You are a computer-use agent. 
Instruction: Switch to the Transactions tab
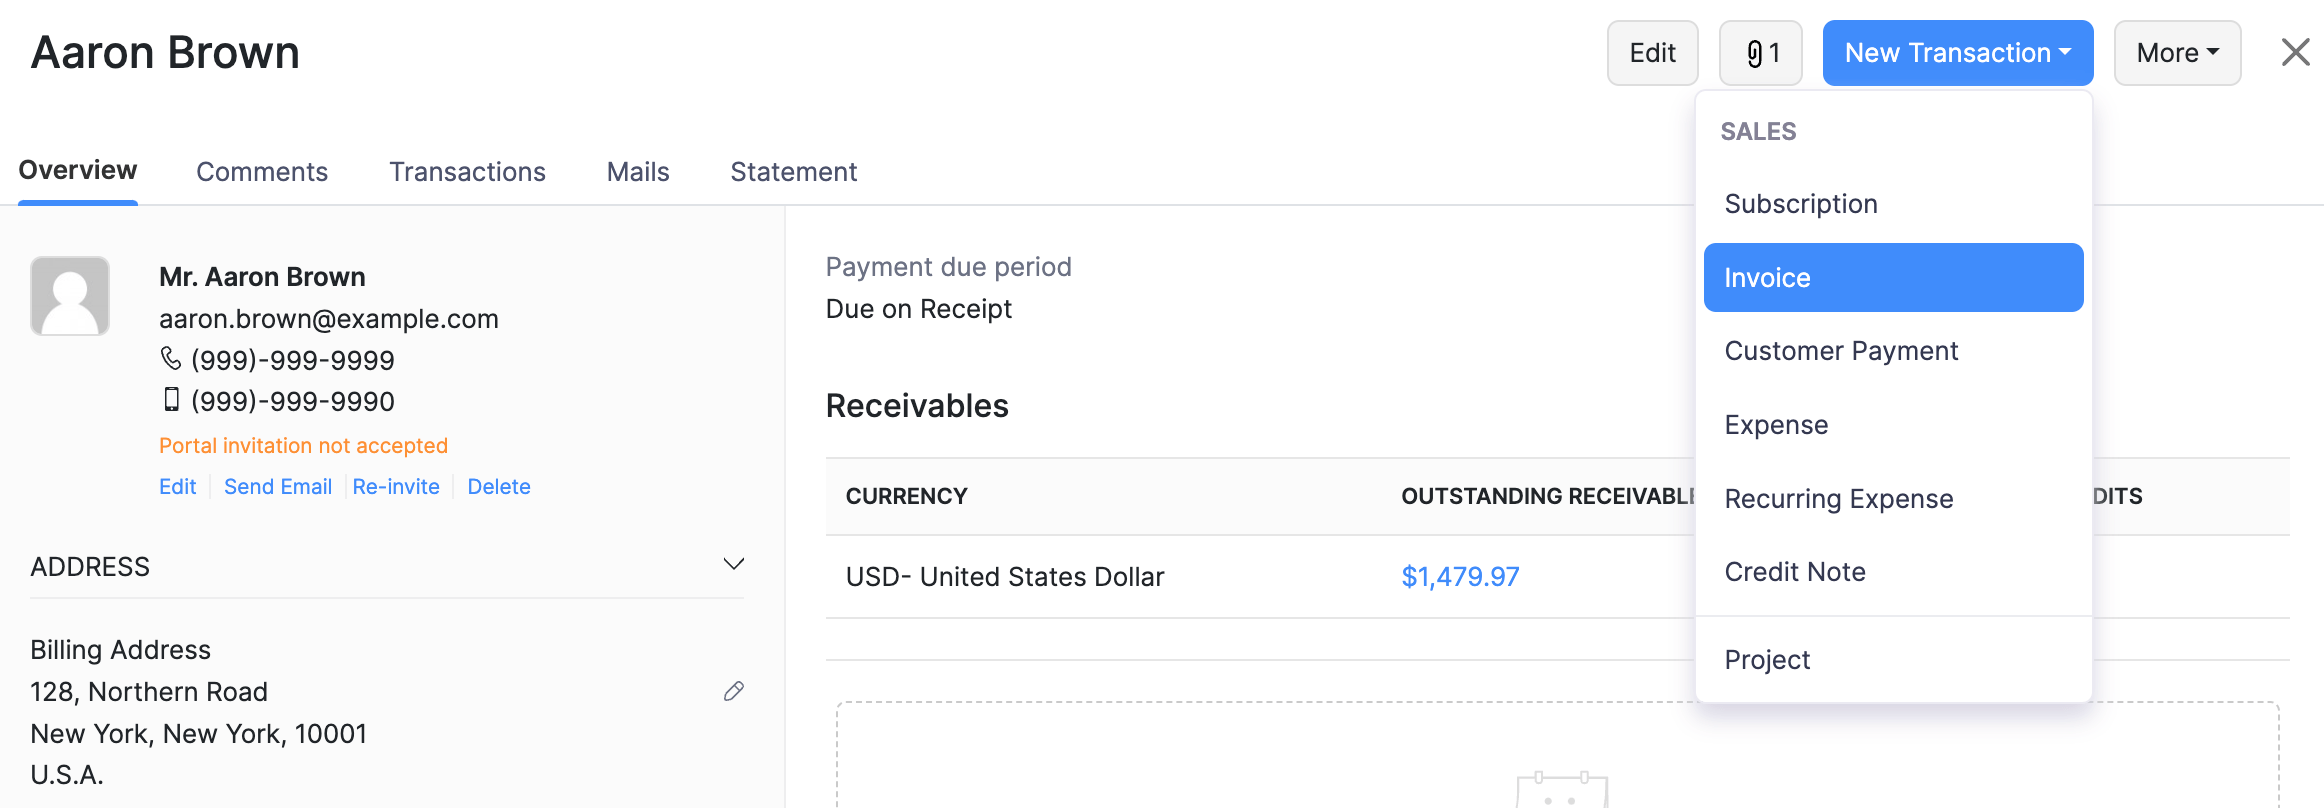tap(467, 171)
